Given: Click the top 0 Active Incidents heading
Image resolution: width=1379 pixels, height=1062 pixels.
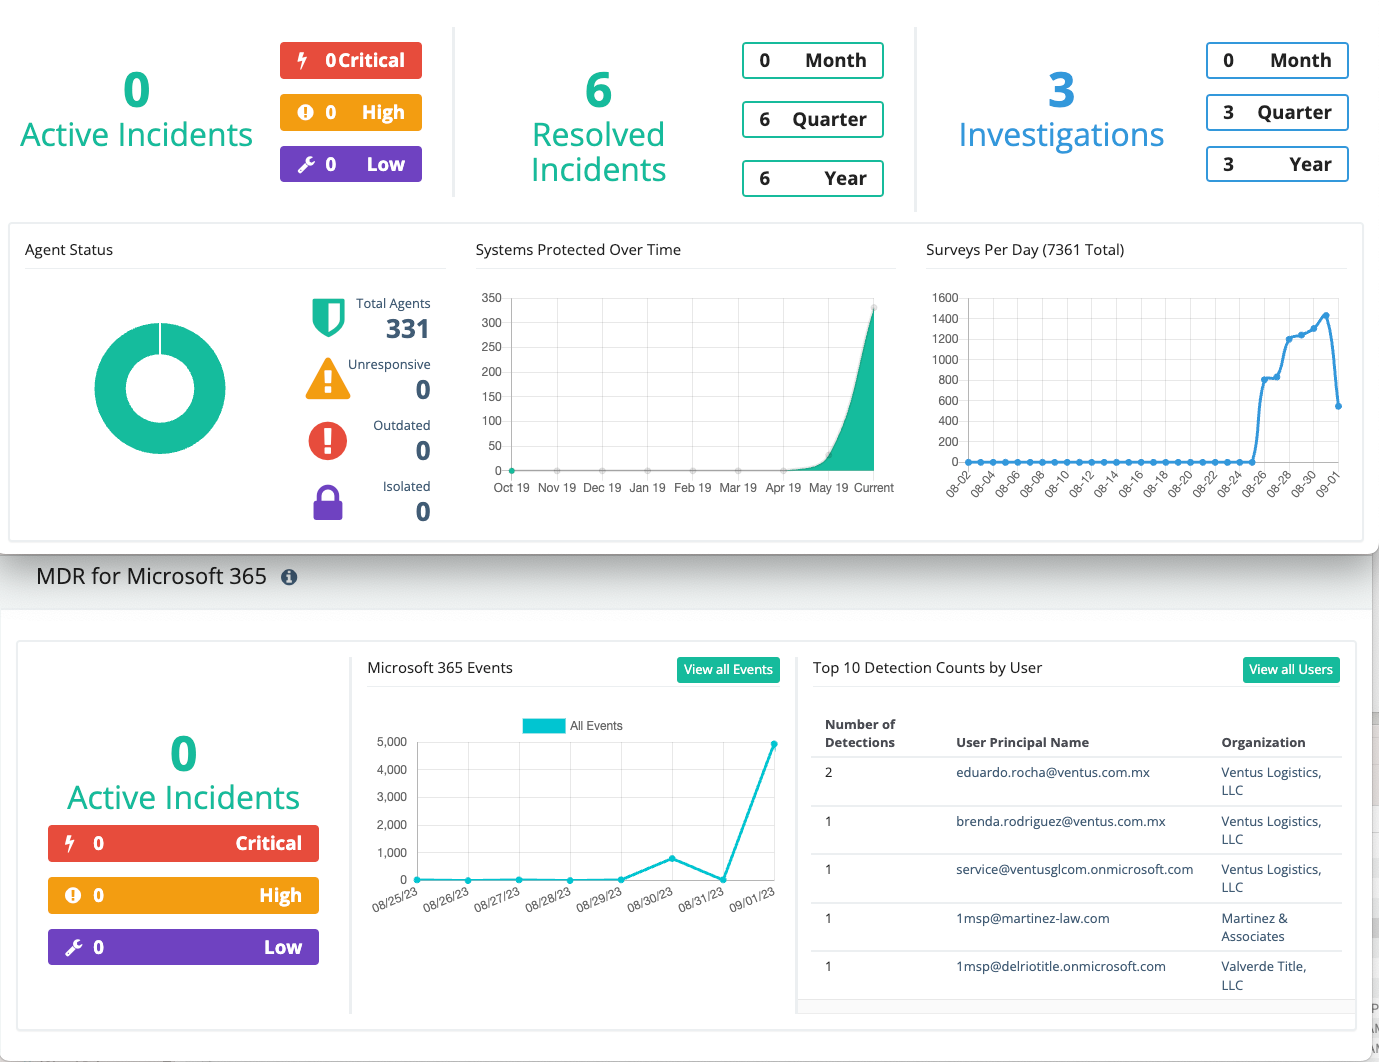Looking at the screenshot, I should click(x=137, y=112).
